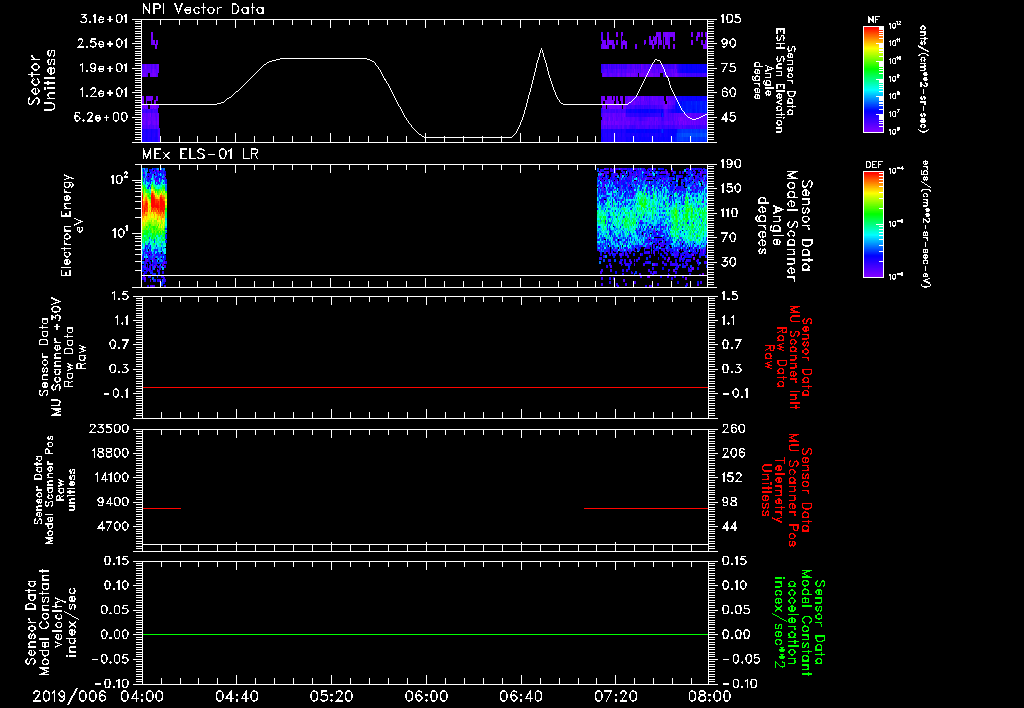
Task: Click the '23500' scanner position tick value
Action: 110,428
